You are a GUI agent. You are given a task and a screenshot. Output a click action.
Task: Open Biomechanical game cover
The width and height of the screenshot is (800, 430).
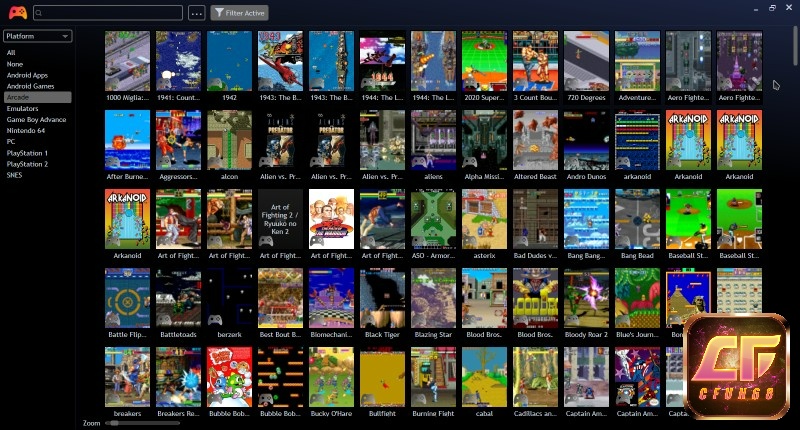point(331,298)
